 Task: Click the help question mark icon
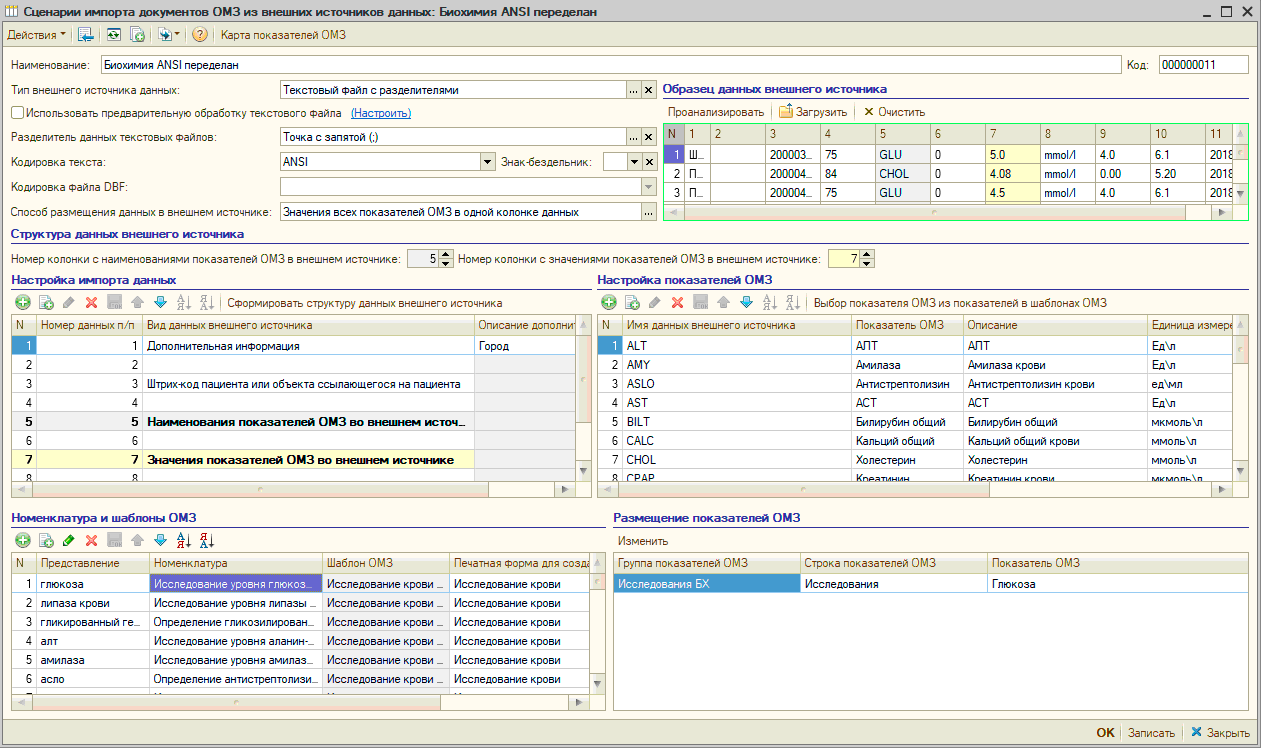pos(200,35)
